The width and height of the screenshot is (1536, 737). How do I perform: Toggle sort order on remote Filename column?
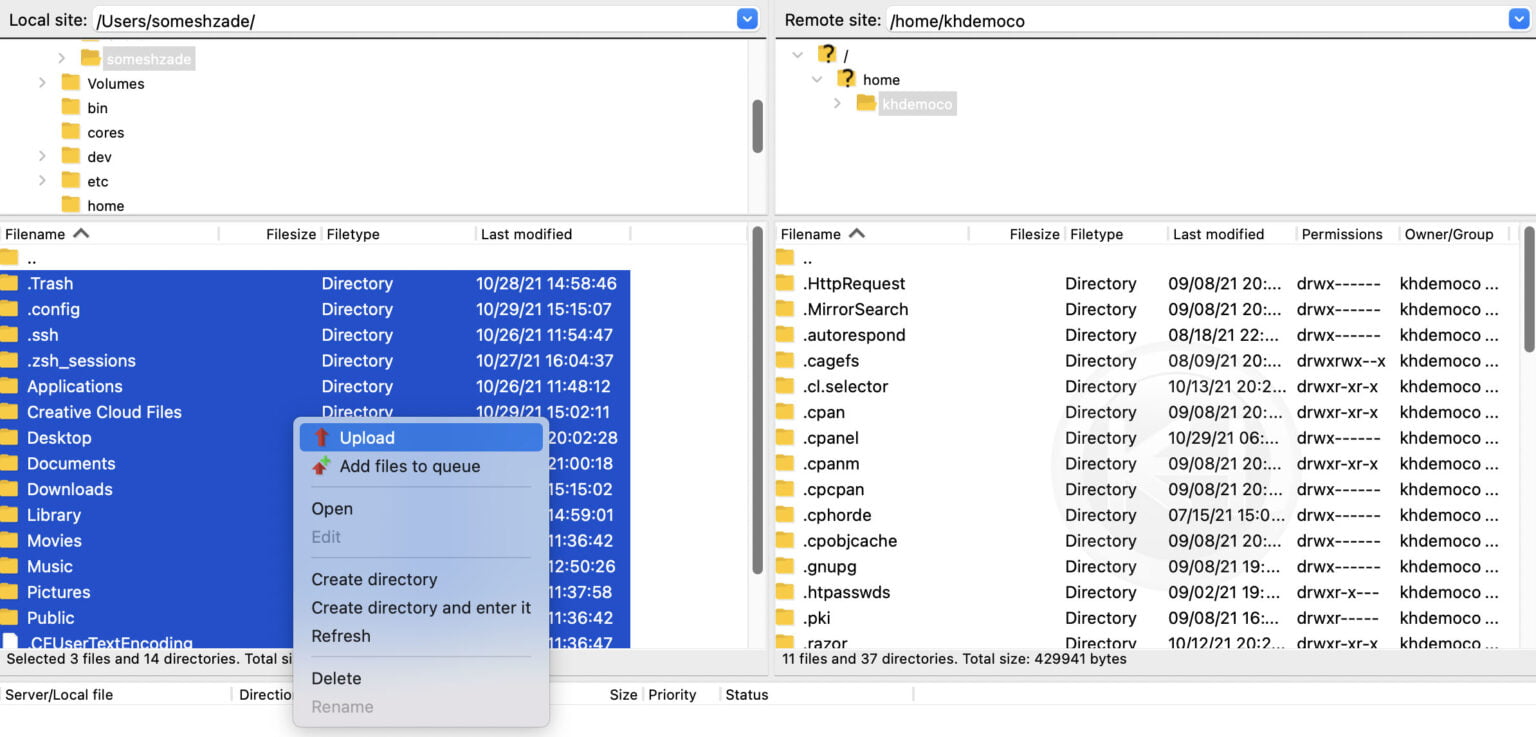[822, 233]
